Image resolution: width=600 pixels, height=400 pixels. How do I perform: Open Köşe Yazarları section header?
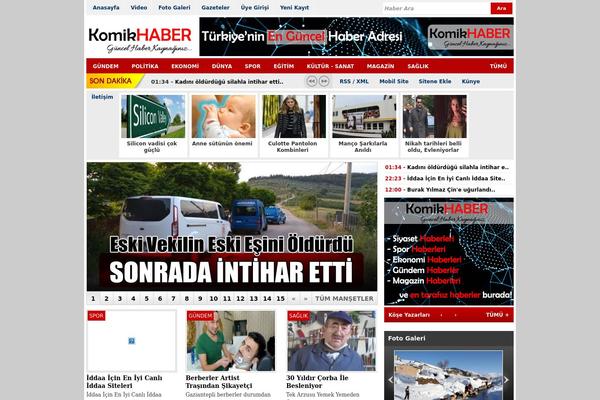pos(409,315)
